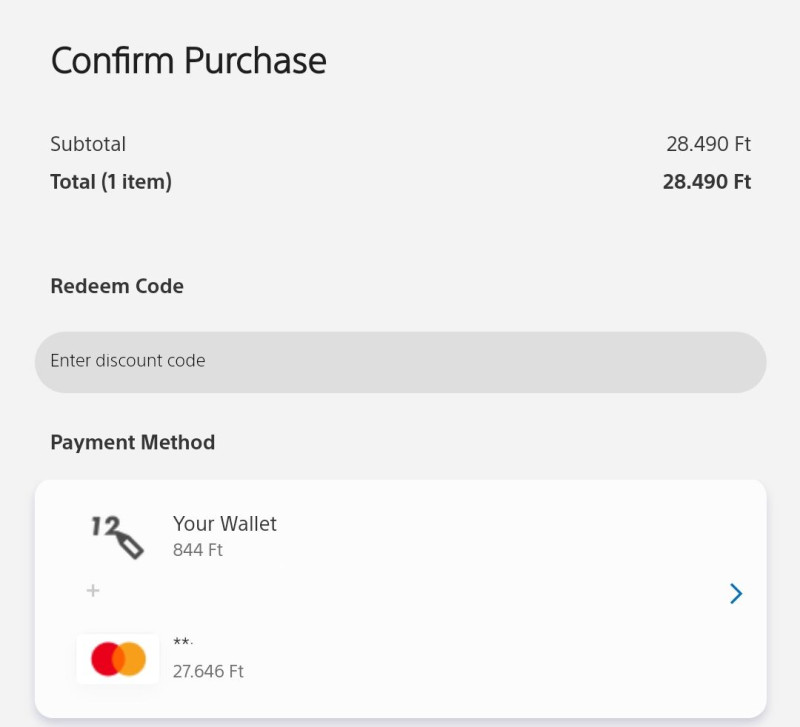This screenshot has height=727, width=800.
Task: Click the Redeem Code heading
Action: click(x=117, y=286)
